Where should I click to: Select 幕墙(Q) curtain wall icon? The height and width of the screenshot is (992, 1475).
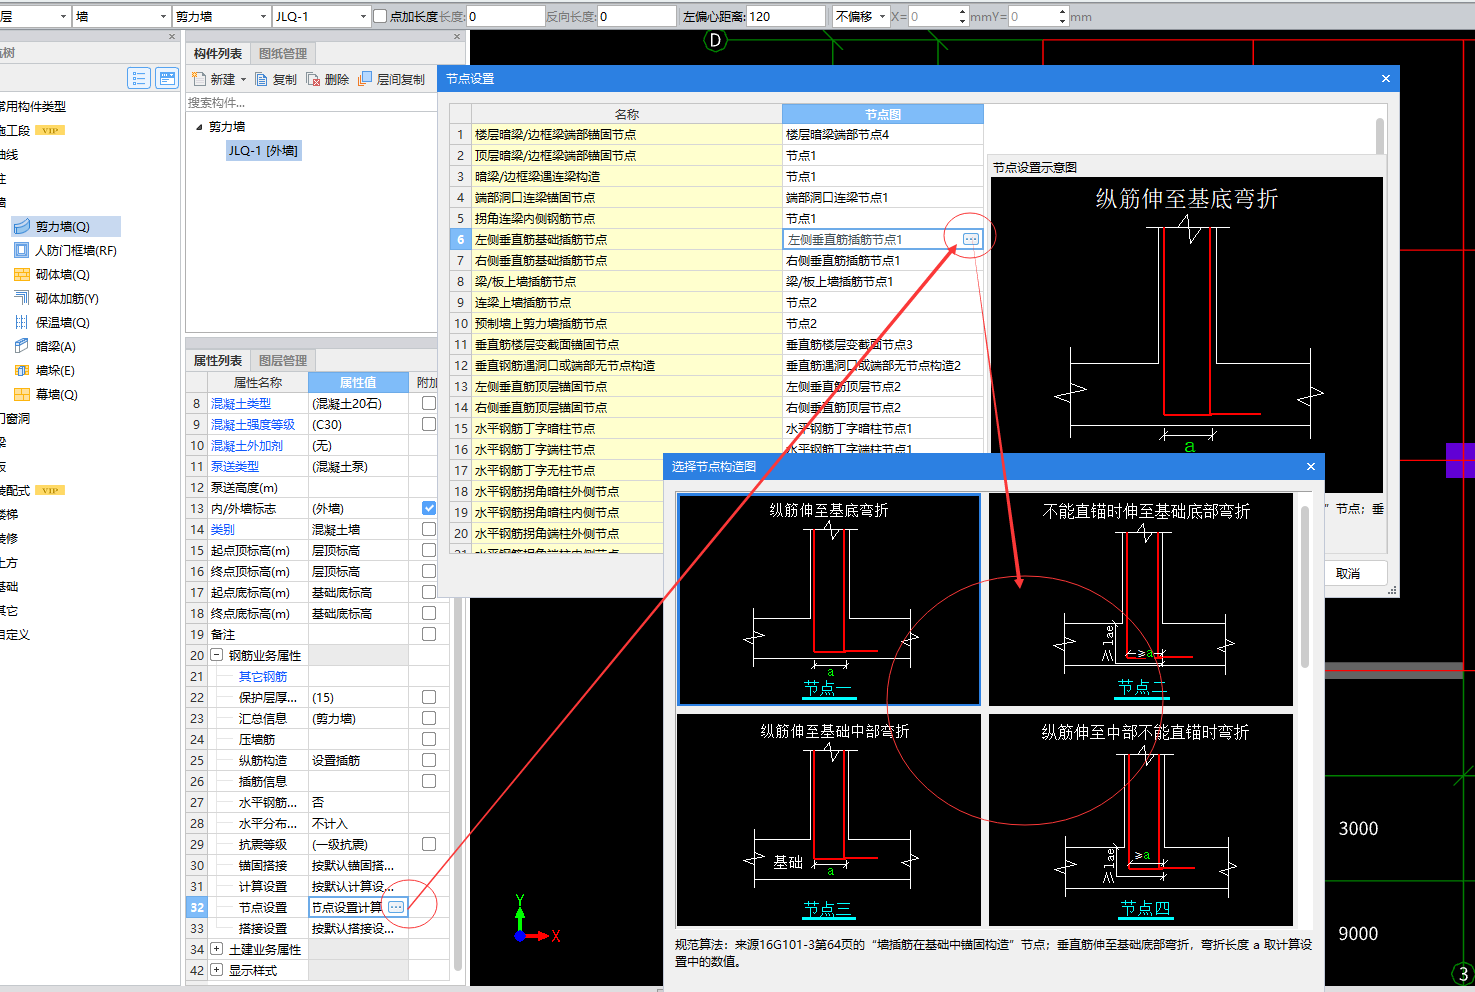21,395
